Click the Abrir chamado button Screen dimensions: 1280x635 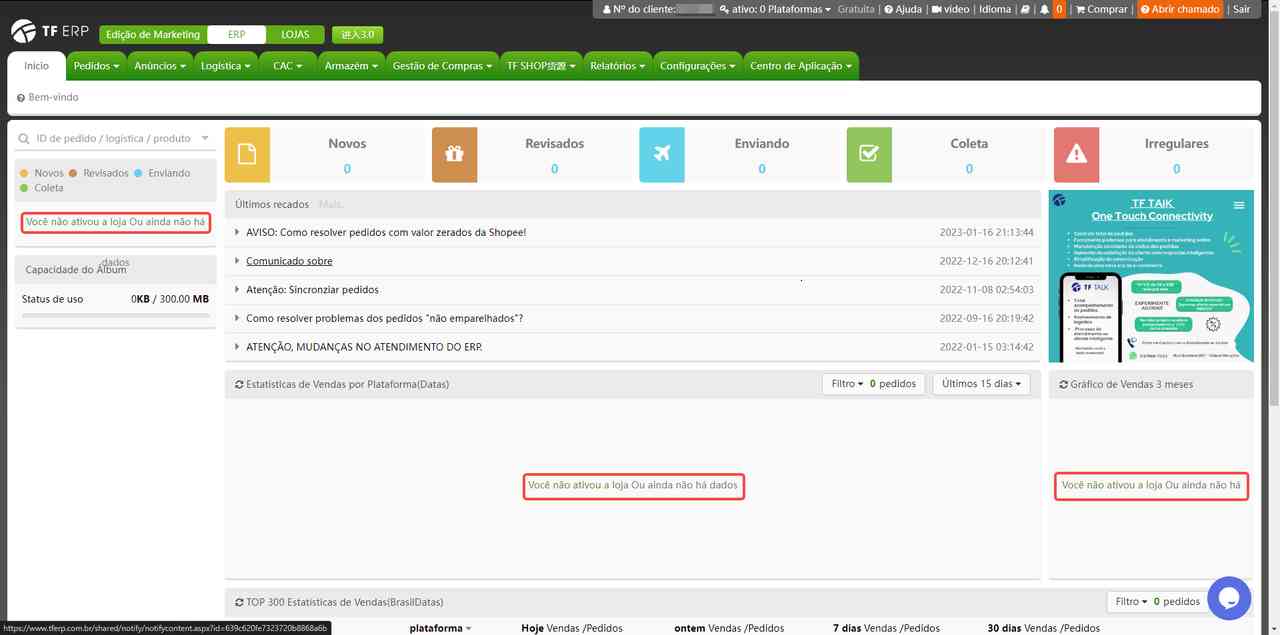pyautogui.click(x=1180, y=9)
